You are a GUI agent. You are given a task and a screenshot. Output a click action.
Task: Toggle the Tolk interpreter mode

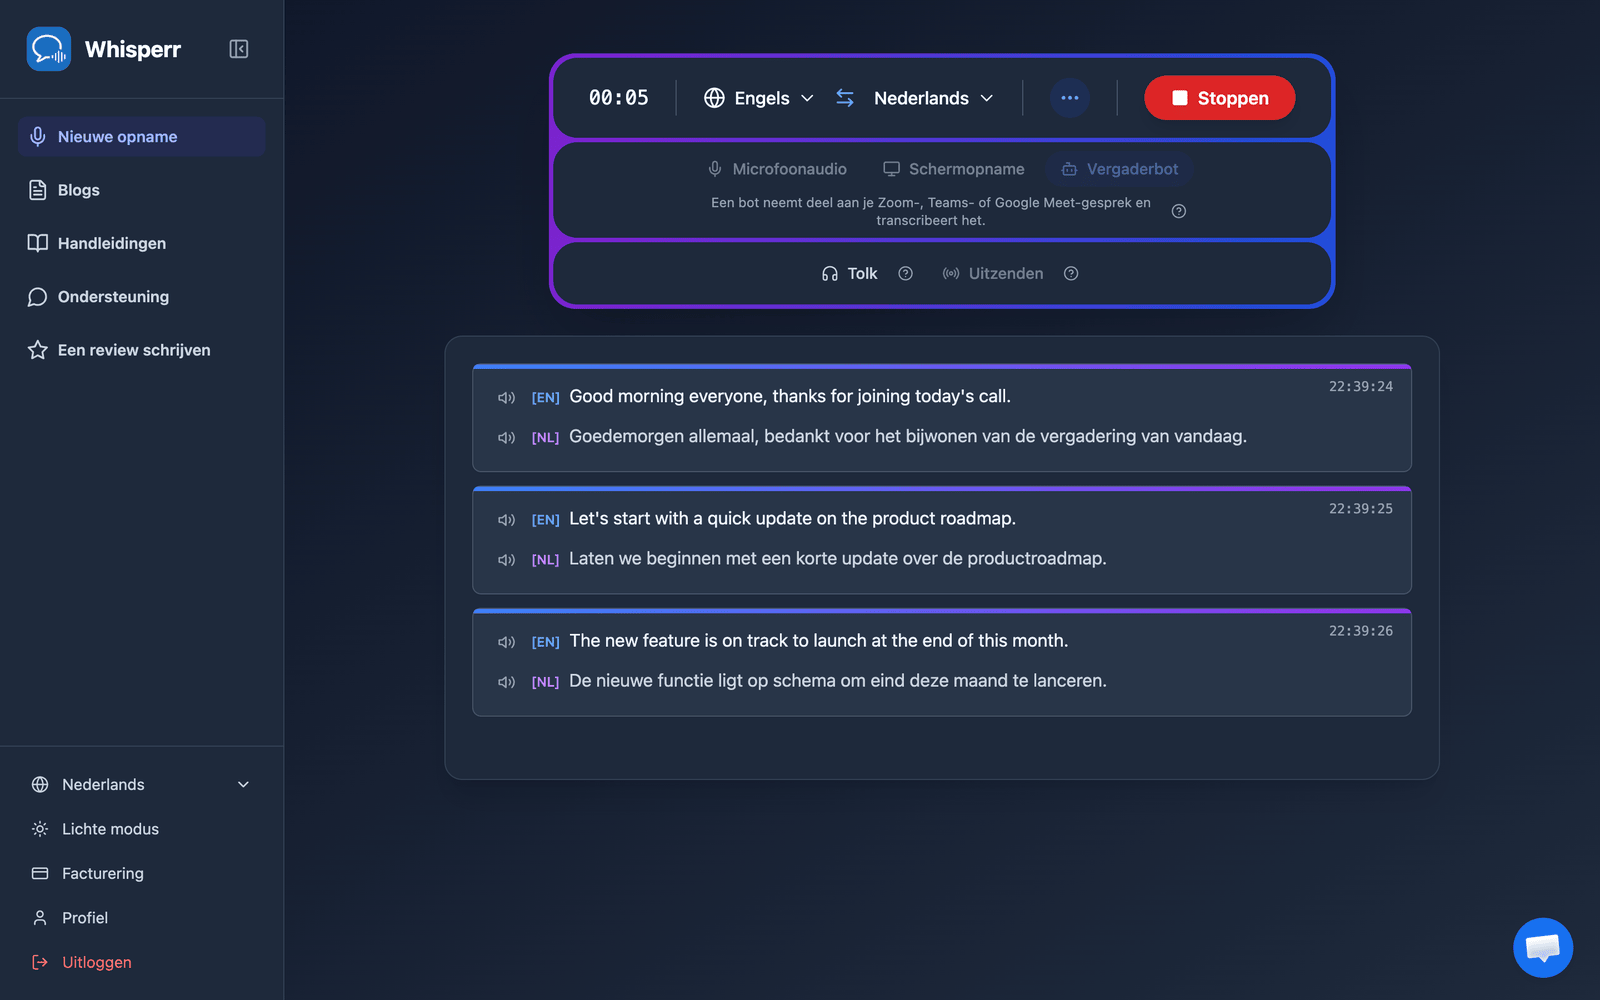pos(849,274)
